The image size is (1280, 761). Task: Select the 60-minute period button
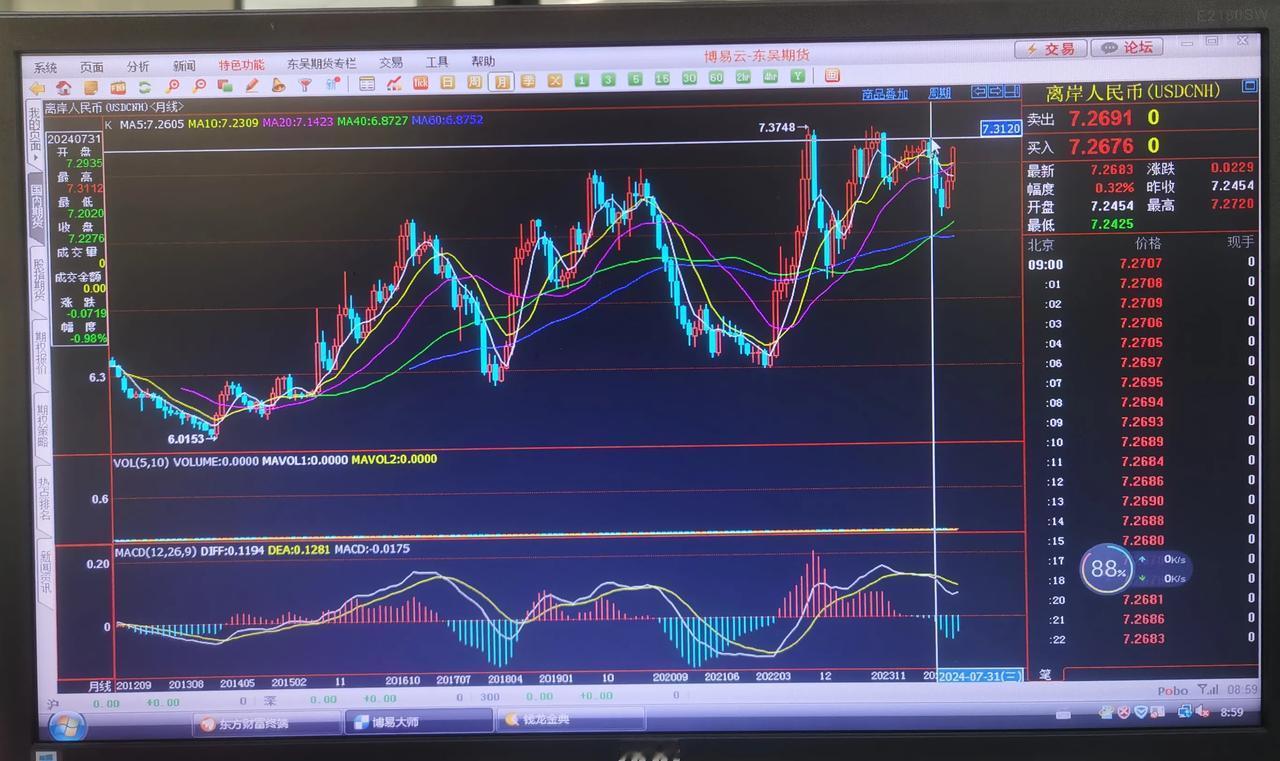716,78
